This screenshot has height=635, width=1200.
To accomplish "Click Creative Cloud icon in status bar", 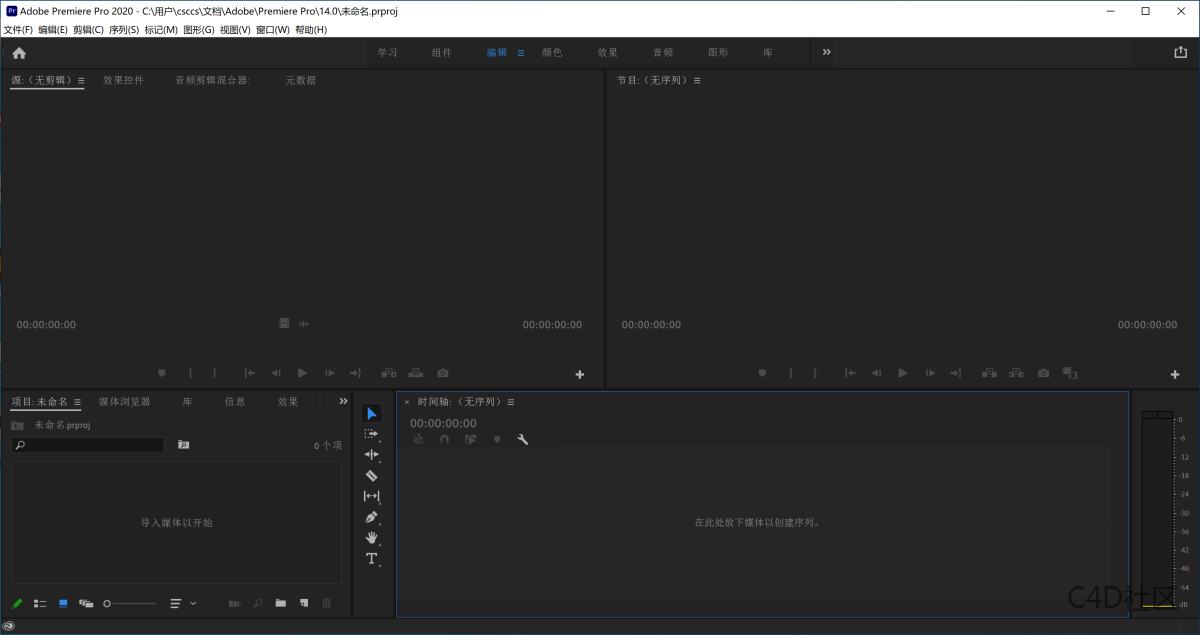I will pyautogui.click(x=9, y=626).
